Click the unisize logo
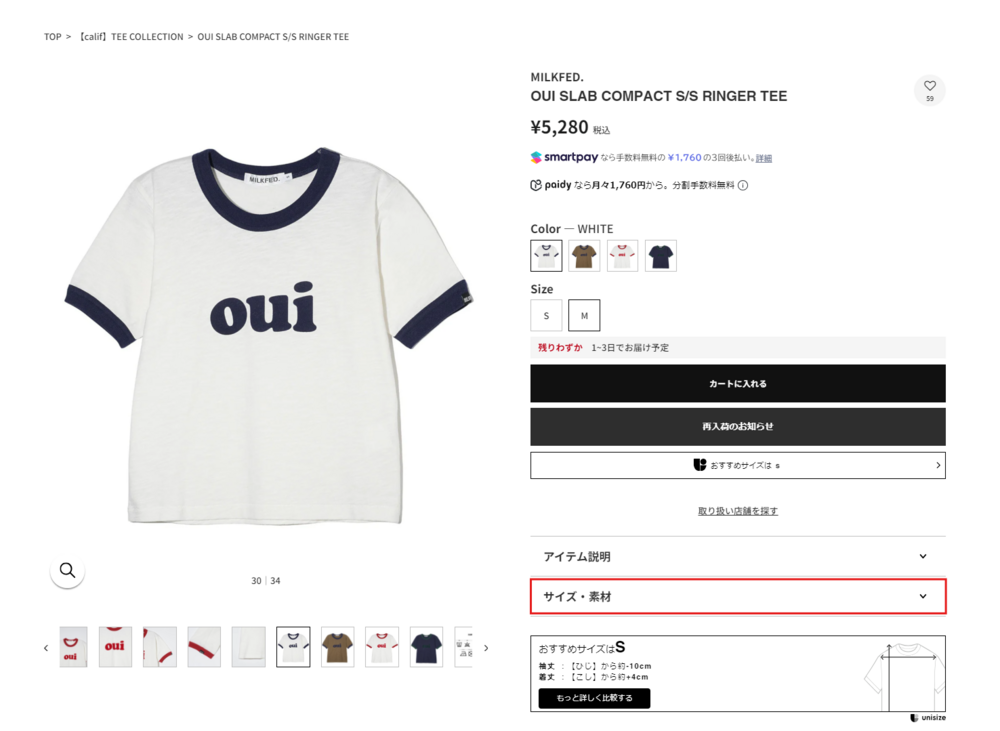 pyautogui.click(x=927, y=718)
